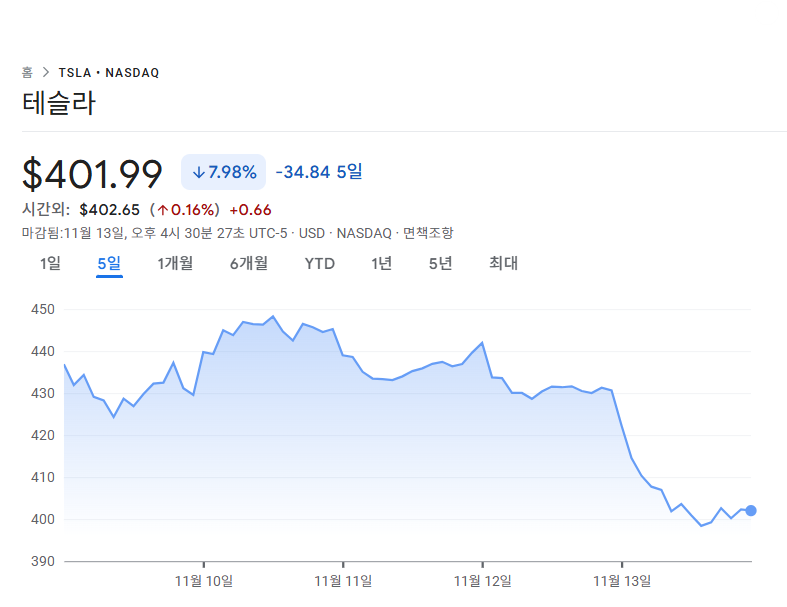Click the red up arrow beside 0.16%
Viewport: 787px width, 607px height.
(x=162, y=210)
